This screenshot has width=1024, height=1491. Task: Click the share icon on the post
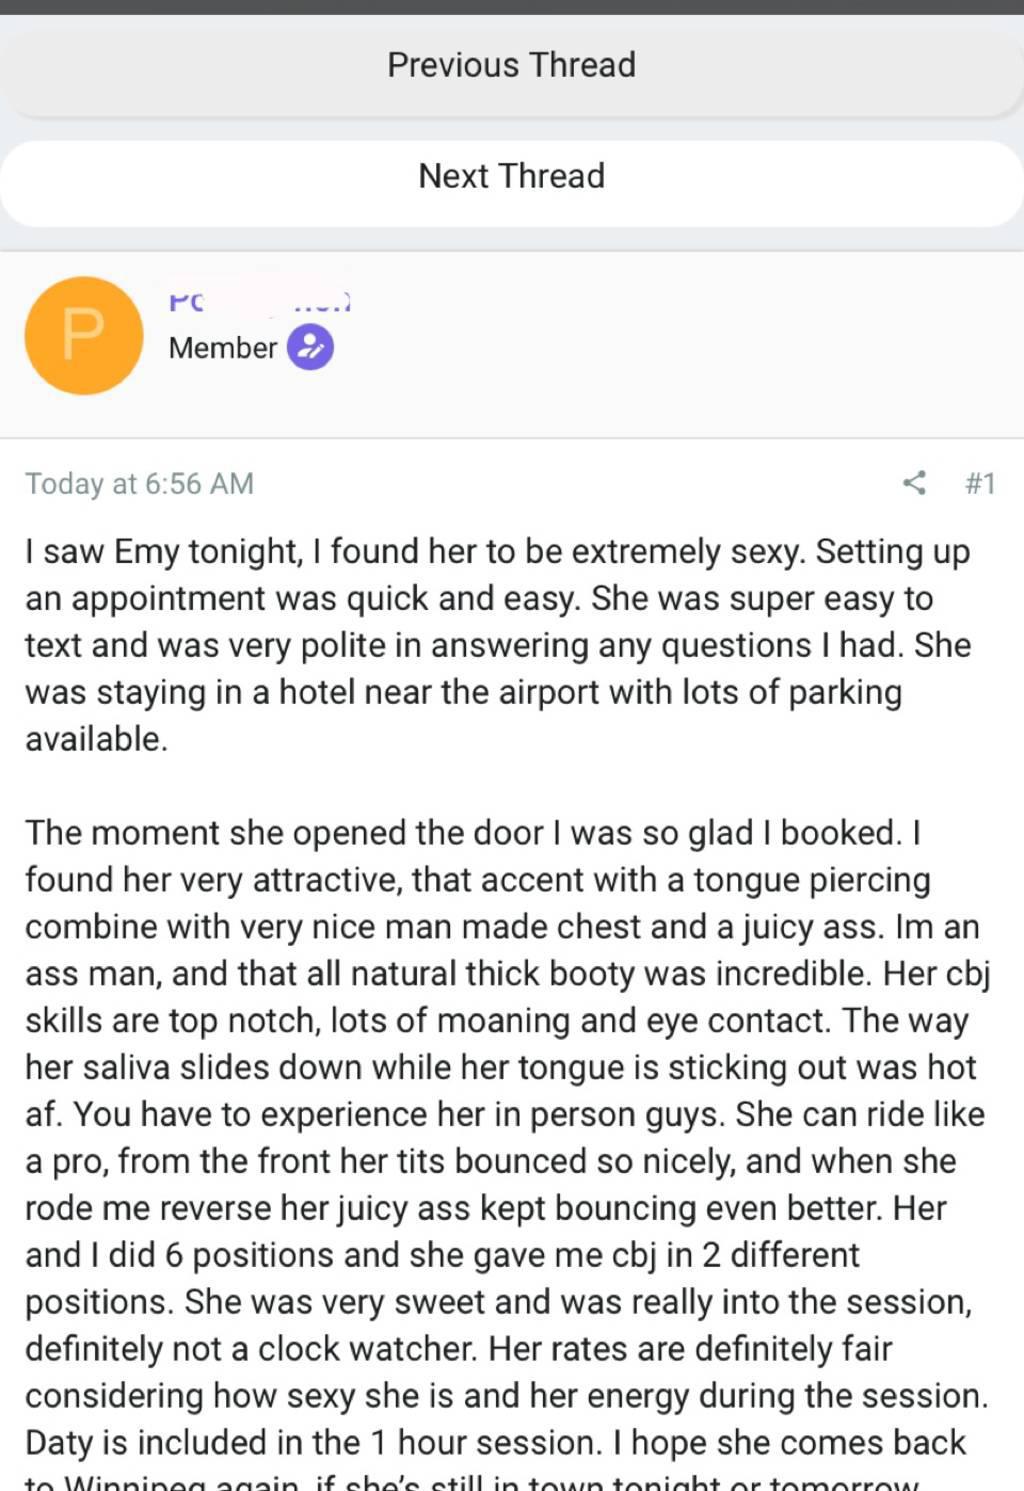tap(913, 483)
